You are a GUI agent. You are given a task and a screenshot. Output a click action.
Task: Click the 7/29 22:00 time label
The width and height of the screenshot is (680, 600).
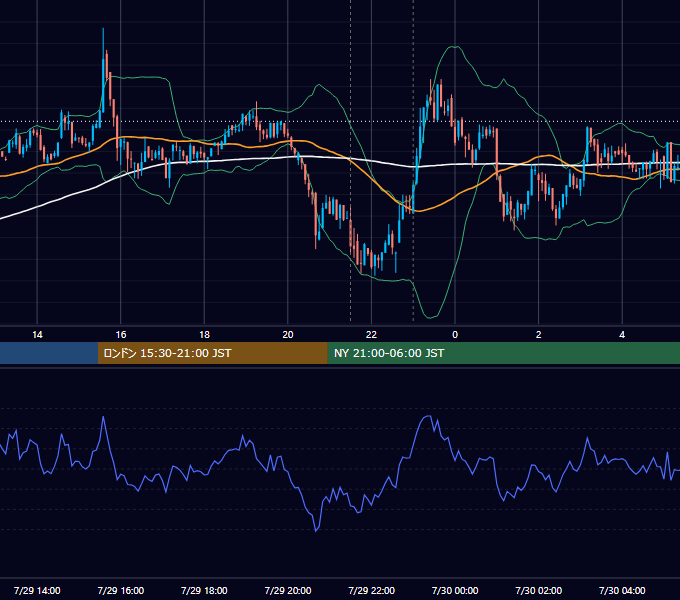pyautogui.click(x=371, y=590)
